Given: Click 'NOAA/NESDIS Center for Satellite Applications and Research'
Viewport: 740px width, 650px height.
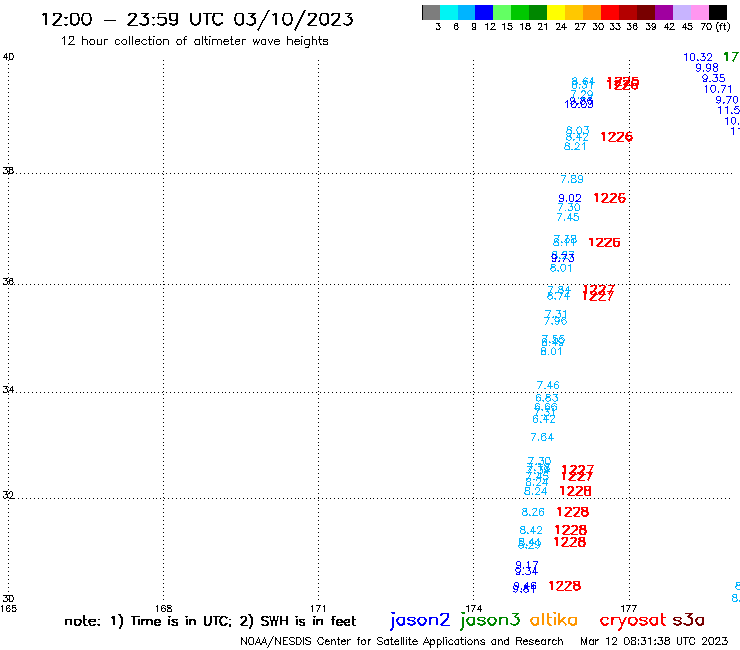Looking at the screenshot, I should coord(402,641).
